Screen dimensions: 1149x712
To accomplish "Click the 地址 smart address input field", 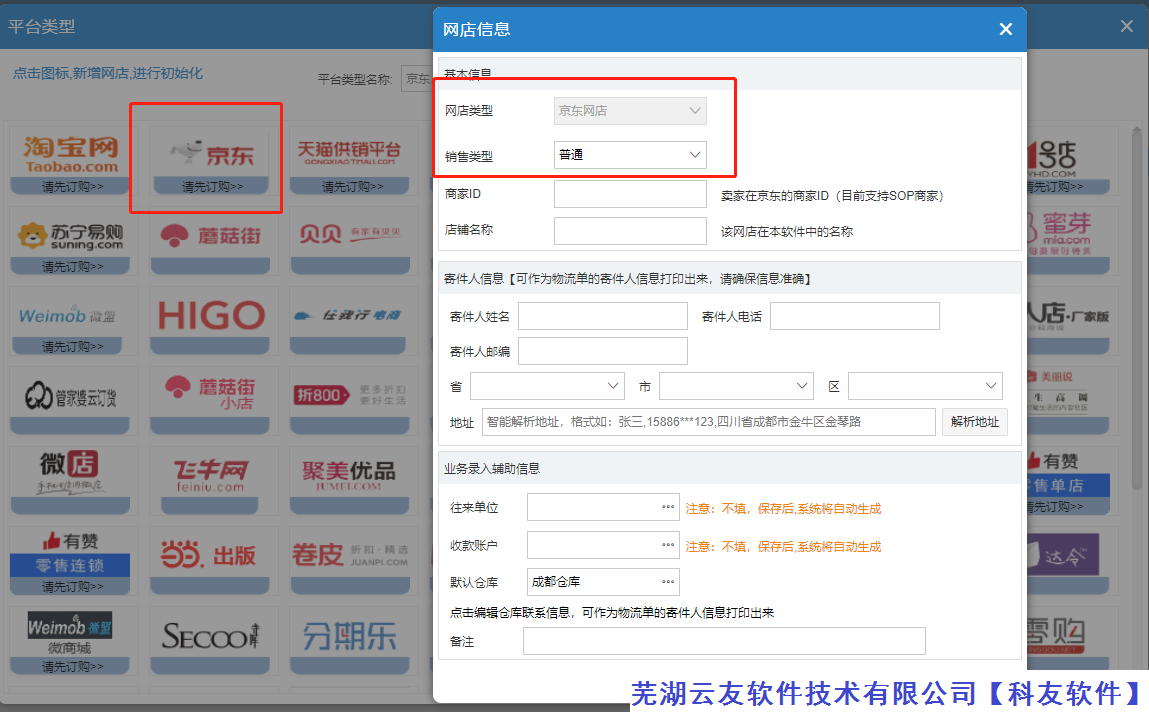I will 709,422.
